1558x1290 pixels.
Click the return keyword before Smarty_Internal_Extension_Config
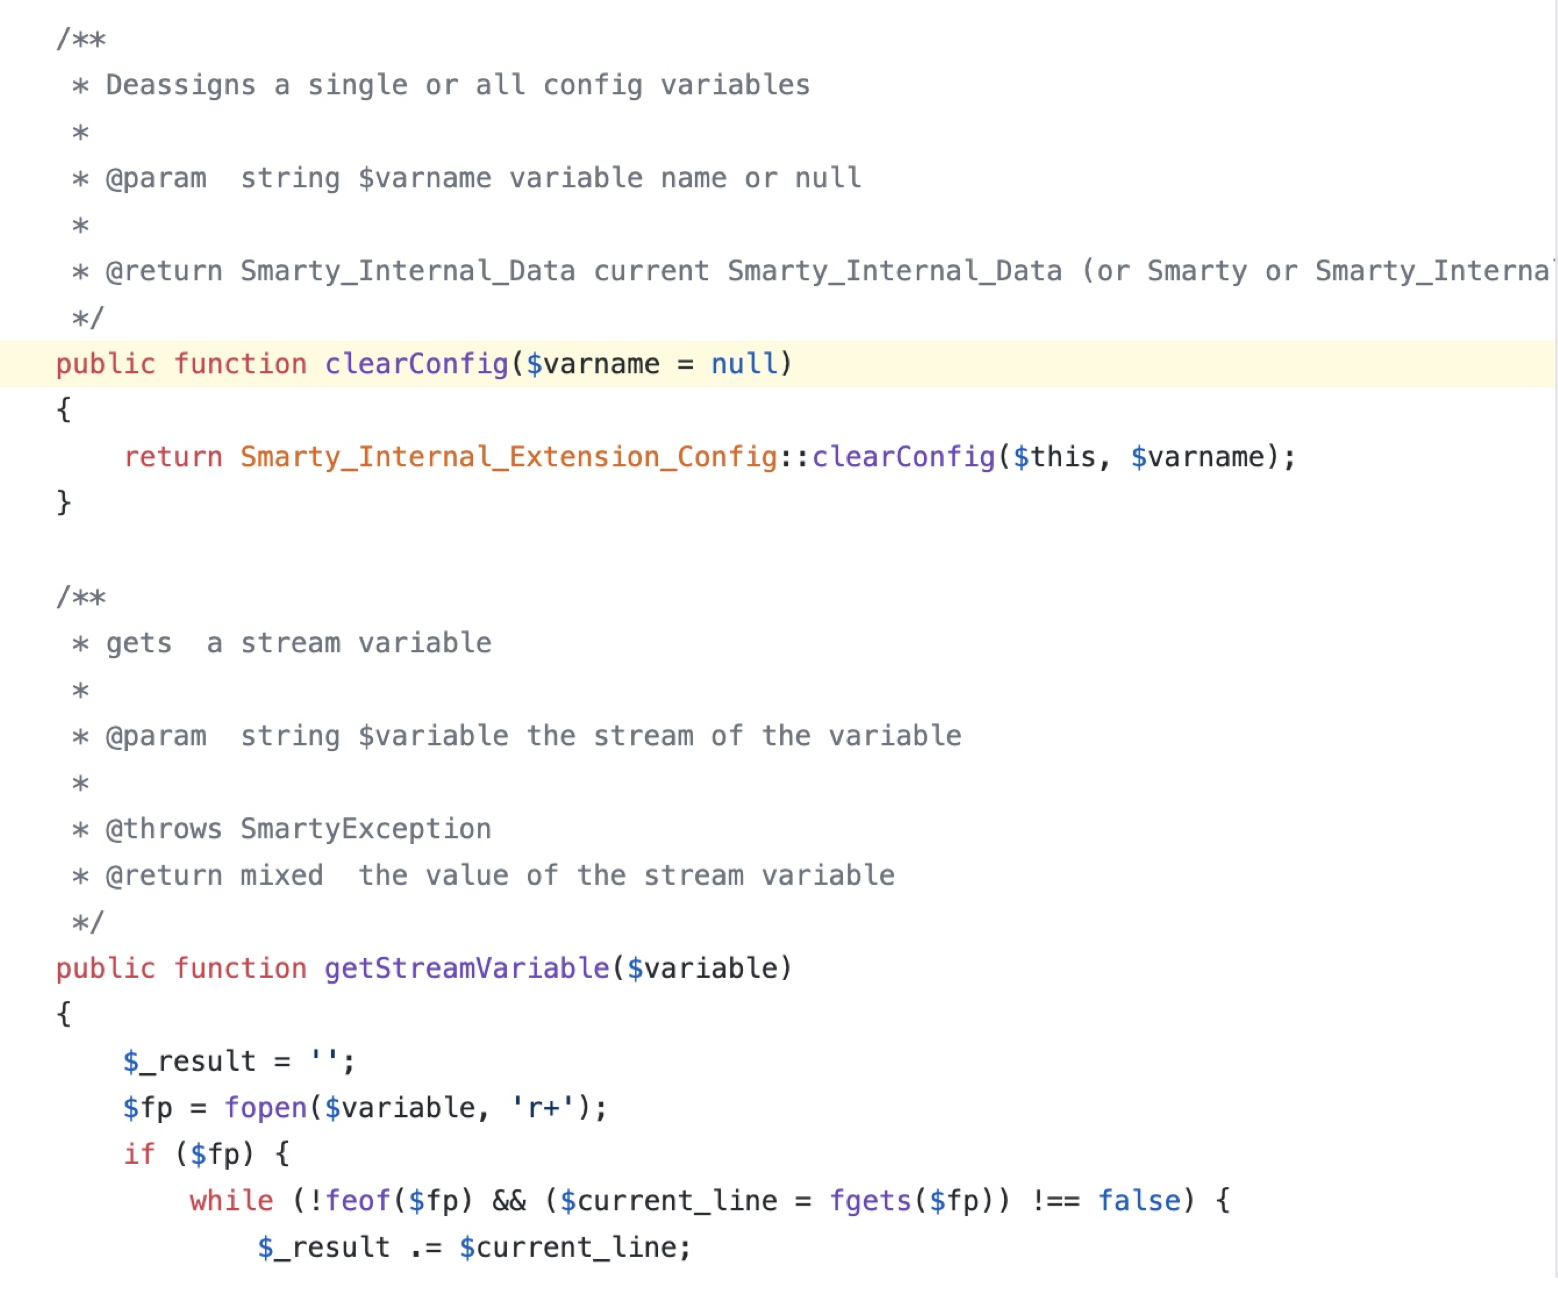(x=173, y=457)
